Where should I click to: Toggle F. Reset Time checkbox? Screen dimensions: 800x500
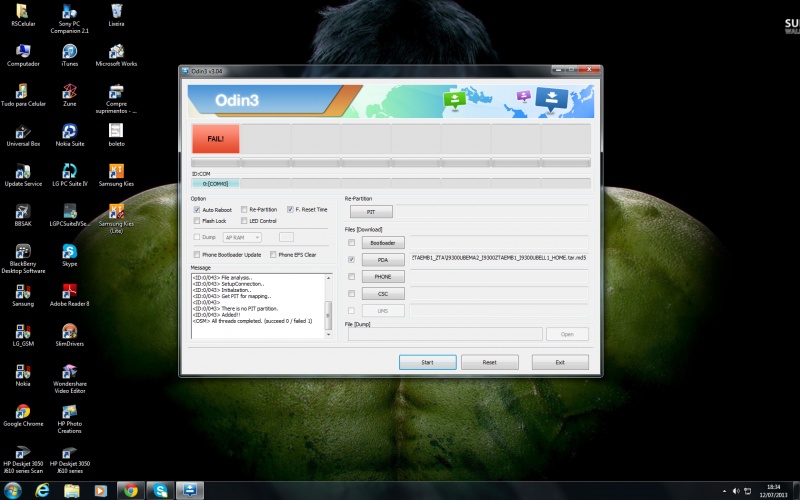coord(290,210)
